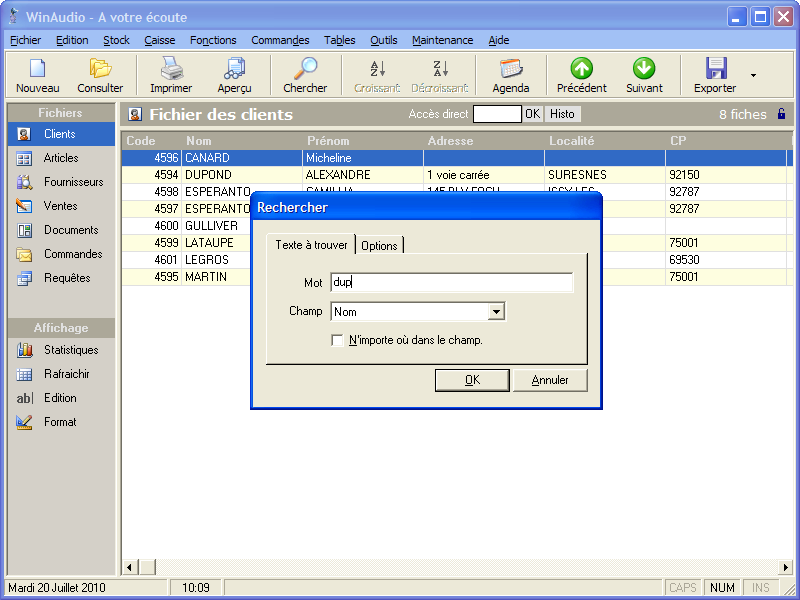Open Statistiques in the Affichage panel

pyautogui.click(x=70, y=350)
